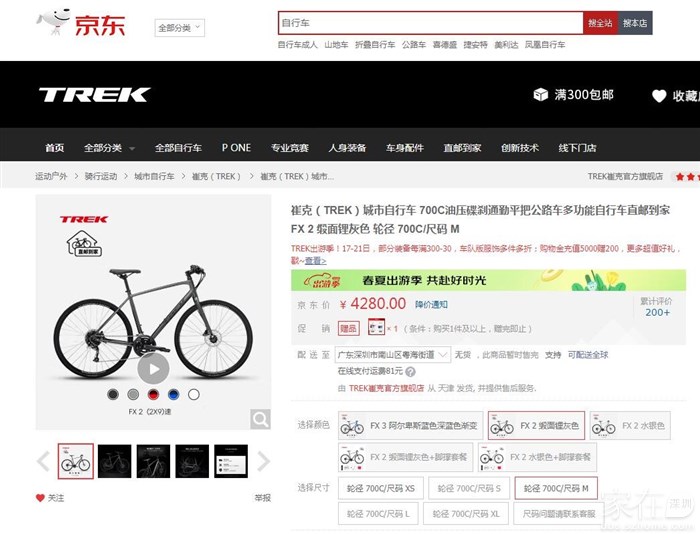Image resolution: width=700 pixels, height=534 pixels.
Task: Click the heart favorite-store icon
Action: pos(659,96)
